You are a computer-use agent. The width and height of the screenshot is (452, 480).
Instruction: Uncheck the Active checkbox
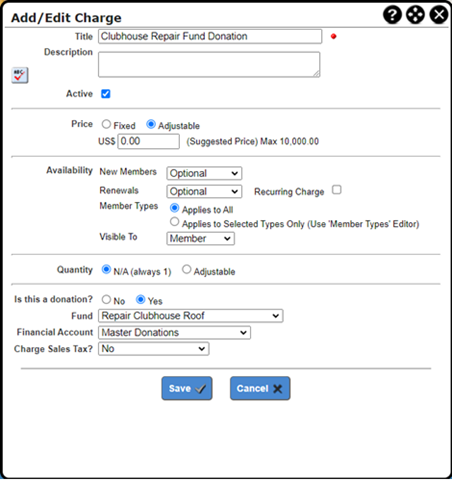click(x=106, y=94)
